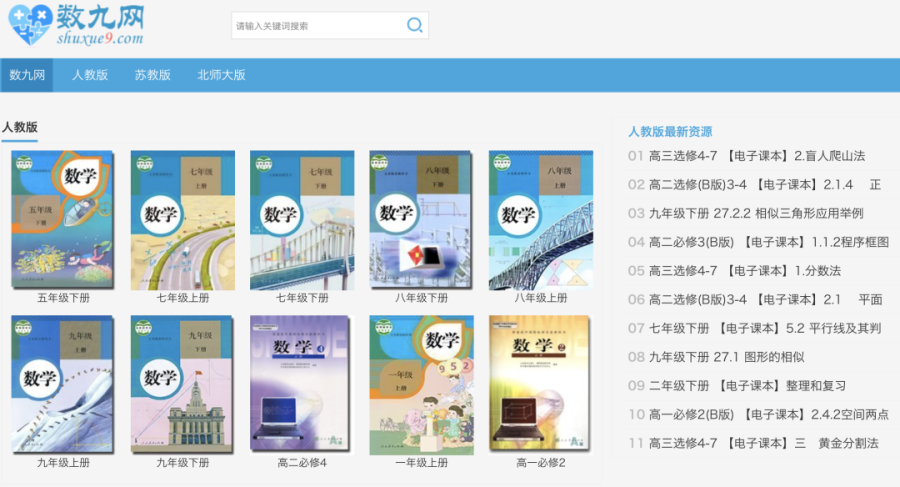
Task: Click the 七年级下册 caption link
Action: tap(302, 298)
